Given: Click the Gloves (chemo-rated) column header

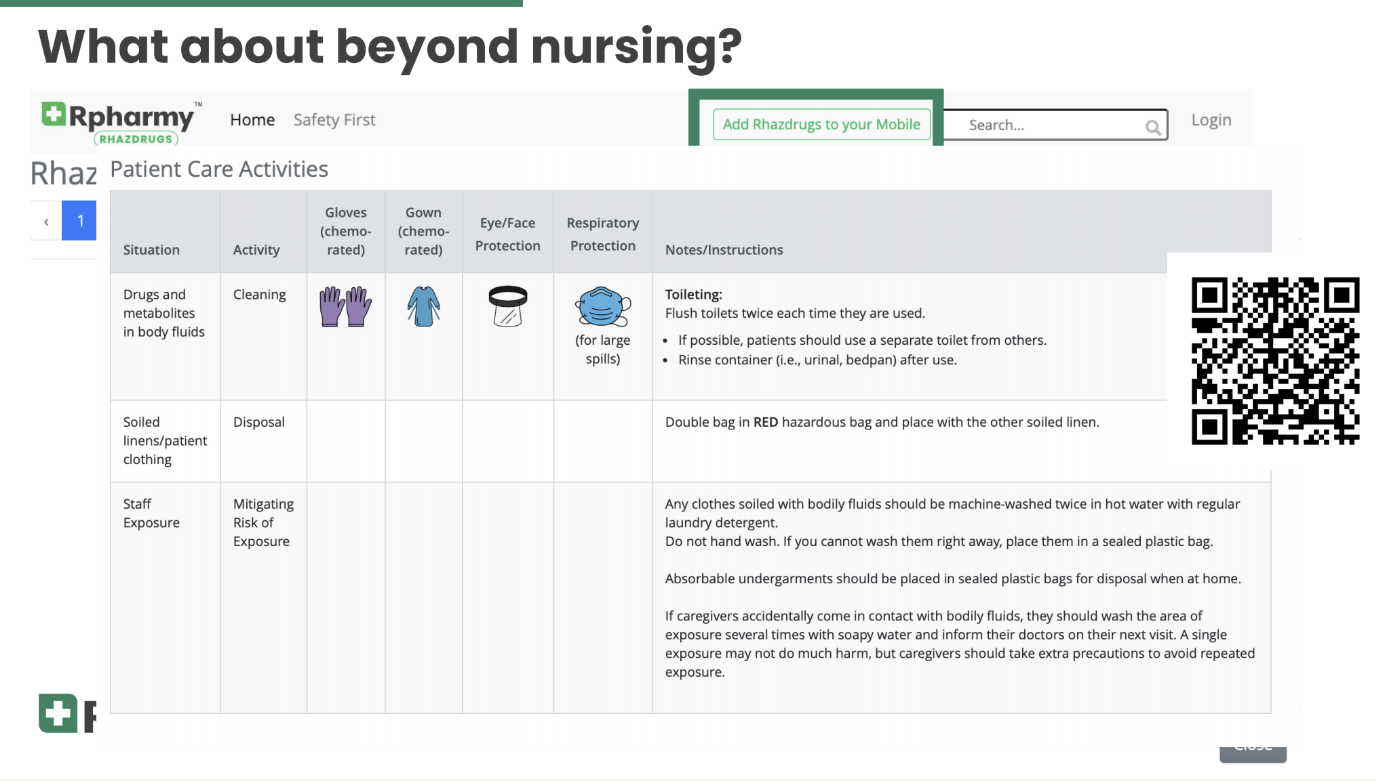Looking at the screenshot, I should tap(346, 231).
